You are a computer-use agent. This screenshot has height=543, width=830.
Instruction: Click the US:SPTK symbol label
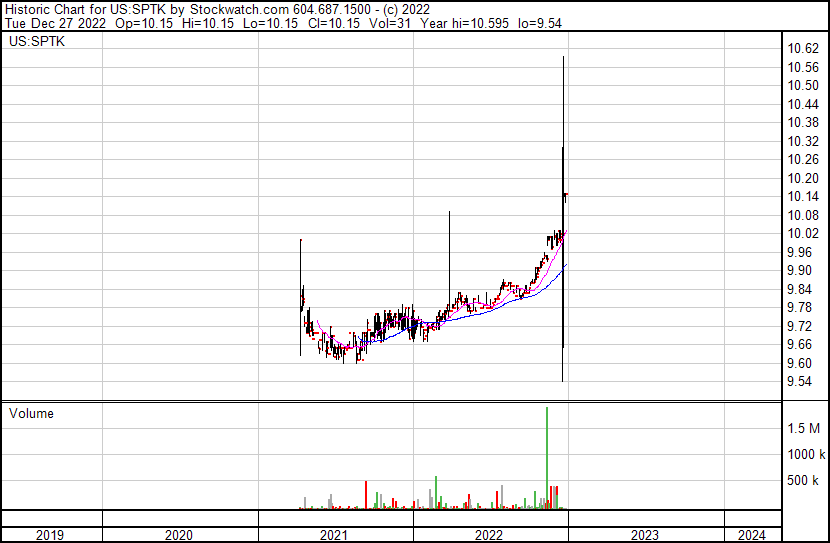pyautogui.click(x=37, y=41)
